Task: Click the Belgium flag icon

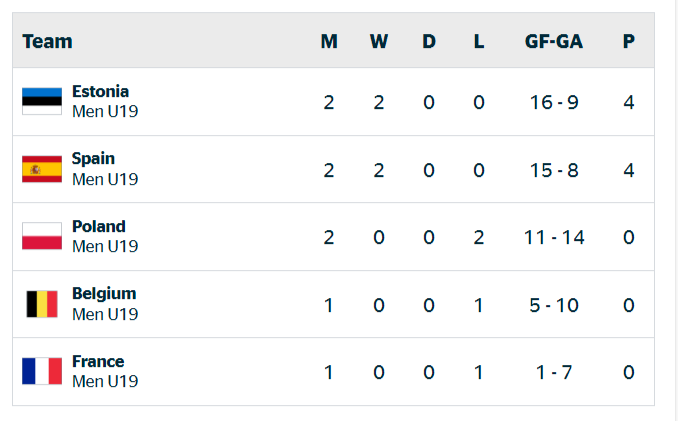Action: (x=42, y=304)
